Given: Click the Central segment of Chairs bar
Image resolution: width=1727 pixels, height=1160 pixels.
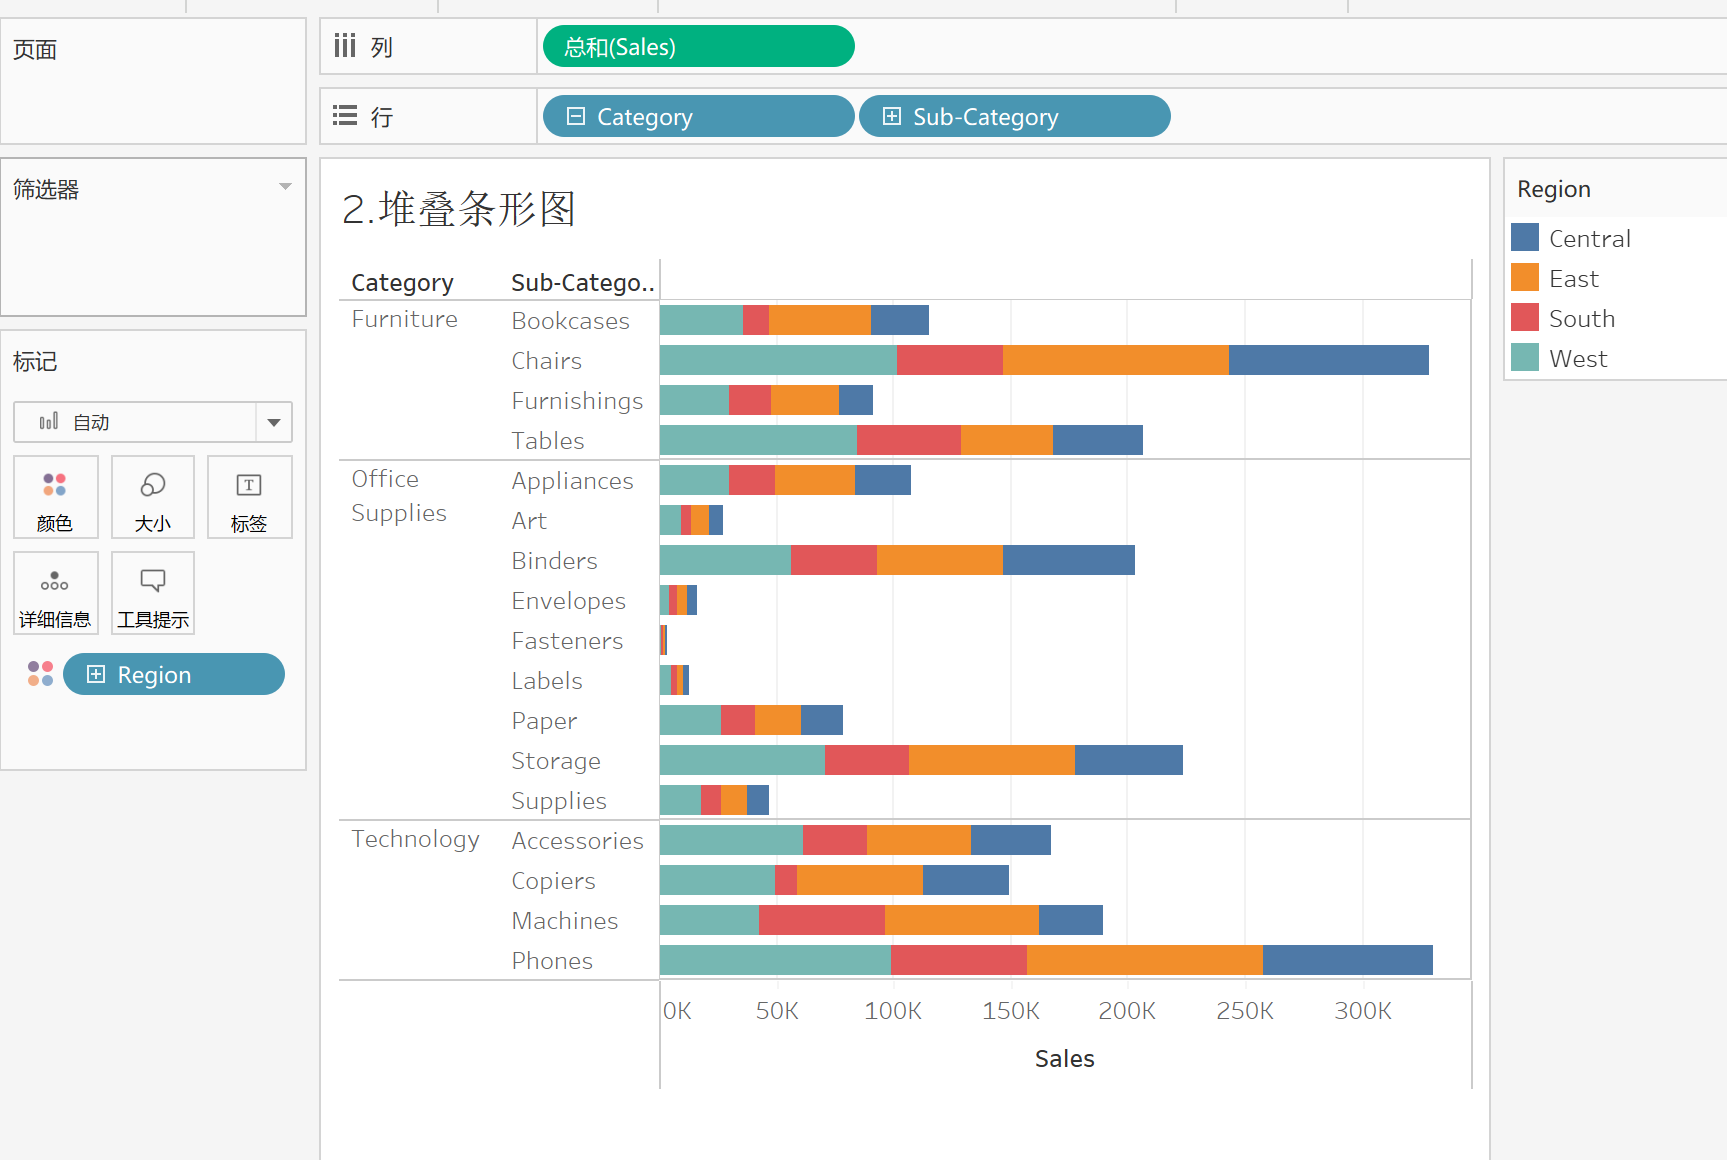Looking at the screenshot, I should click(x=1329, y=360).
